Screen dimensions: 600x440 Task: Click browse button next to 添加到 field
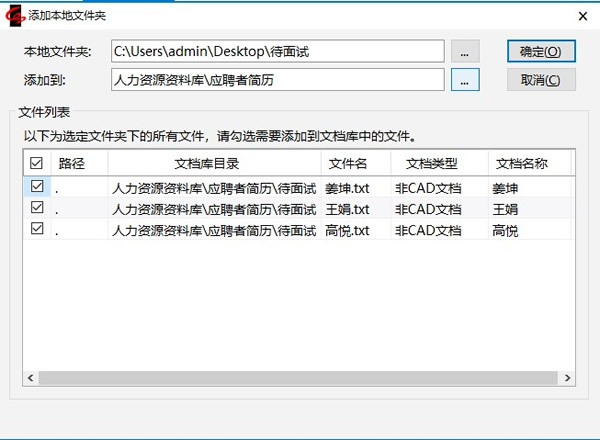coord(466,79)
